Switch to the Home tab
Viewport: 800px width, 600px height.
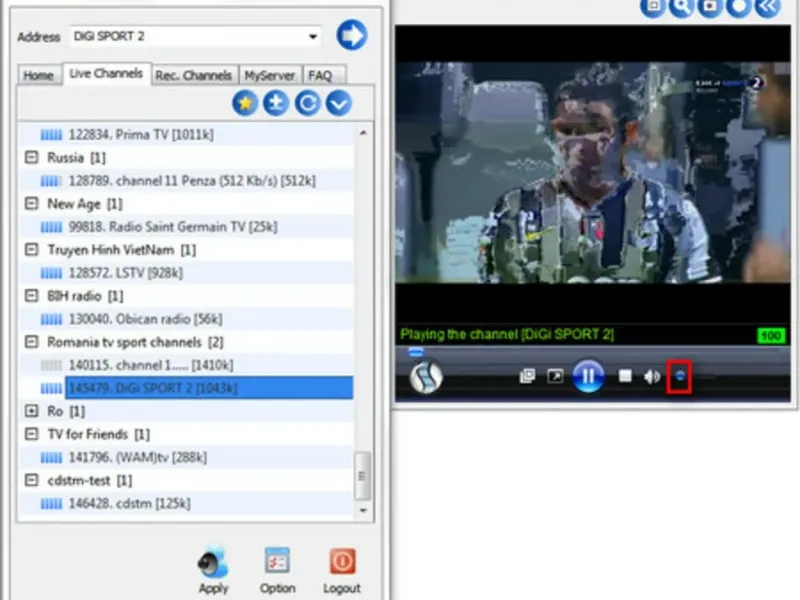click(x=39, y=76)
